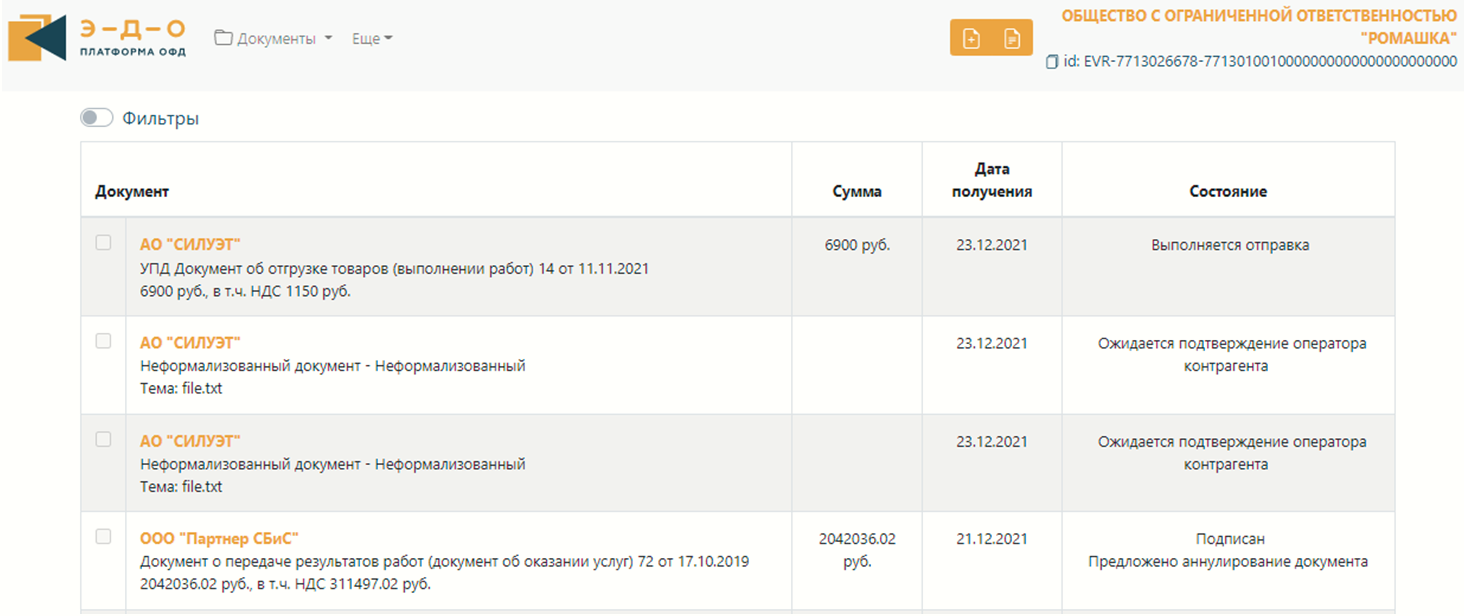
Task: Click the folder icon next to Документы
Action: click(x=223, y=39)
